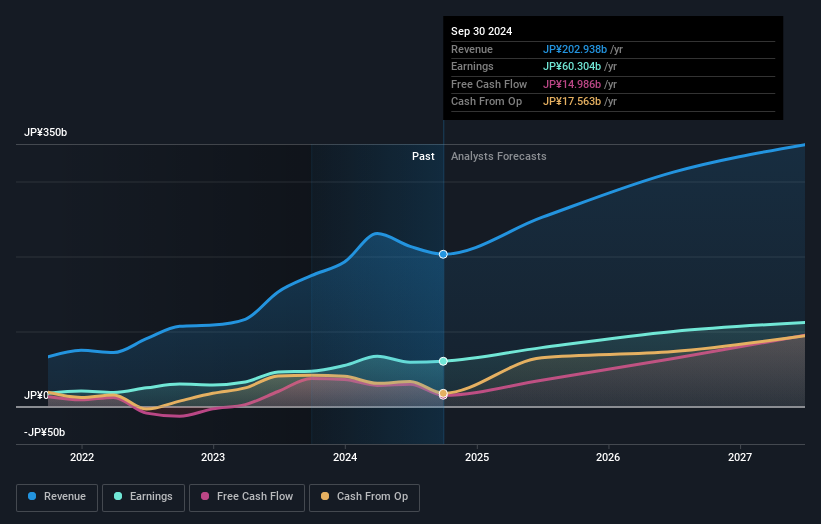Viewport: 821px width, 524px height.
Task: Toggle the Cash From Op legend button
Action: [364, 497]
